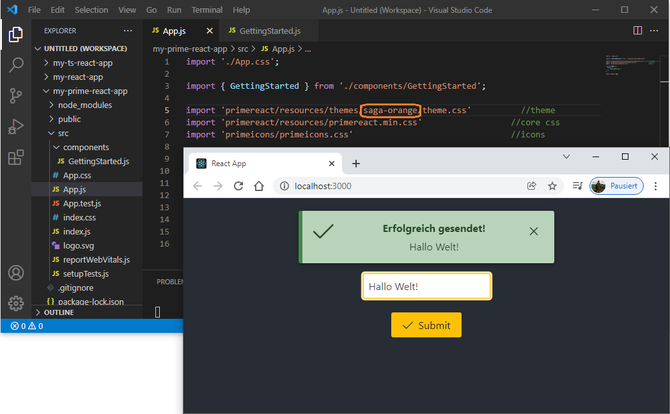Dismiss the success toast message
The image size is (670, 414).
[x=533, y=232]
